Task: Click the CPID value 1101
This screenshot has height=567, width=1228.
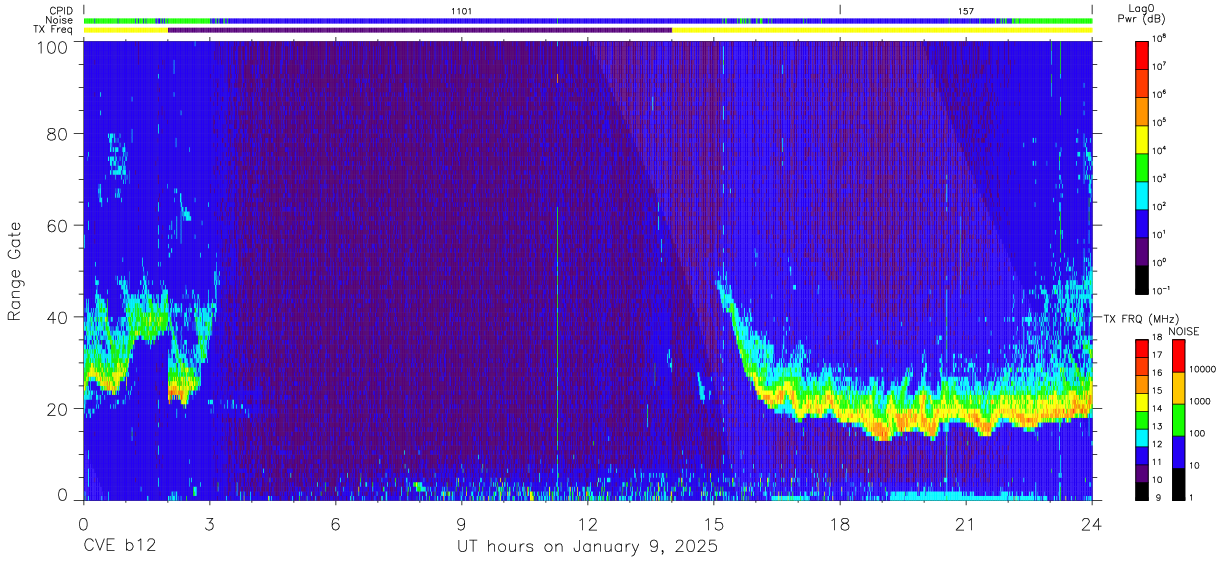Action: pyautogui.click(x=462, y=10)
